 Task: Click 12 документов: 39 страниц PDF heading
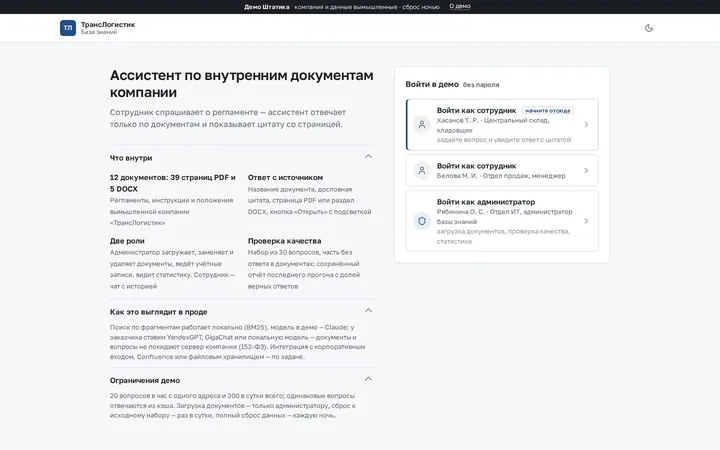[x=173, y=183]
